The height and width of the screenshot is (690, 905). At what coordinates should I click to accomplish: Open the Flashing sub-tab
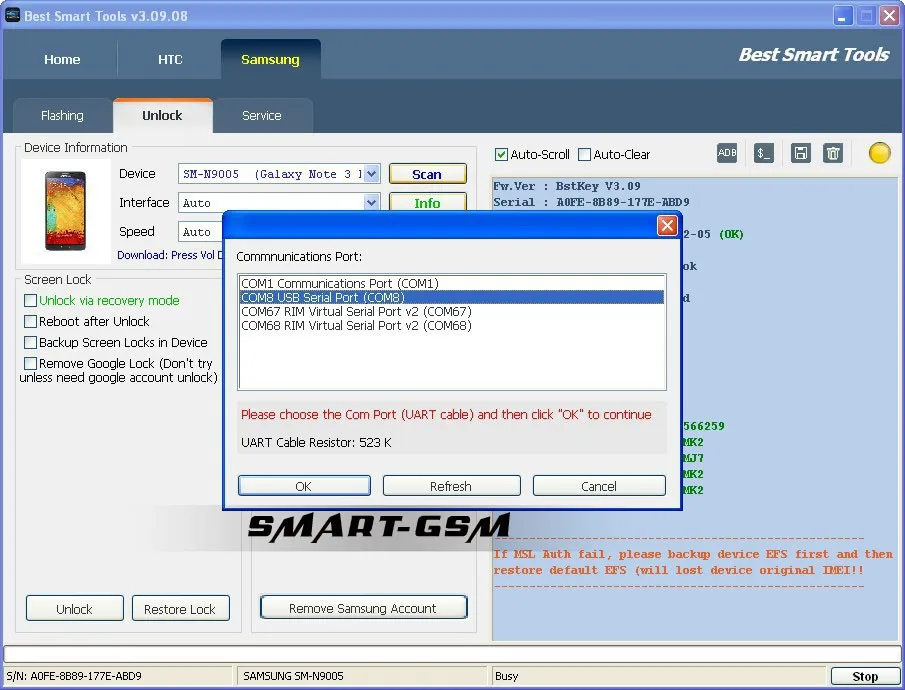click(62, 115)
